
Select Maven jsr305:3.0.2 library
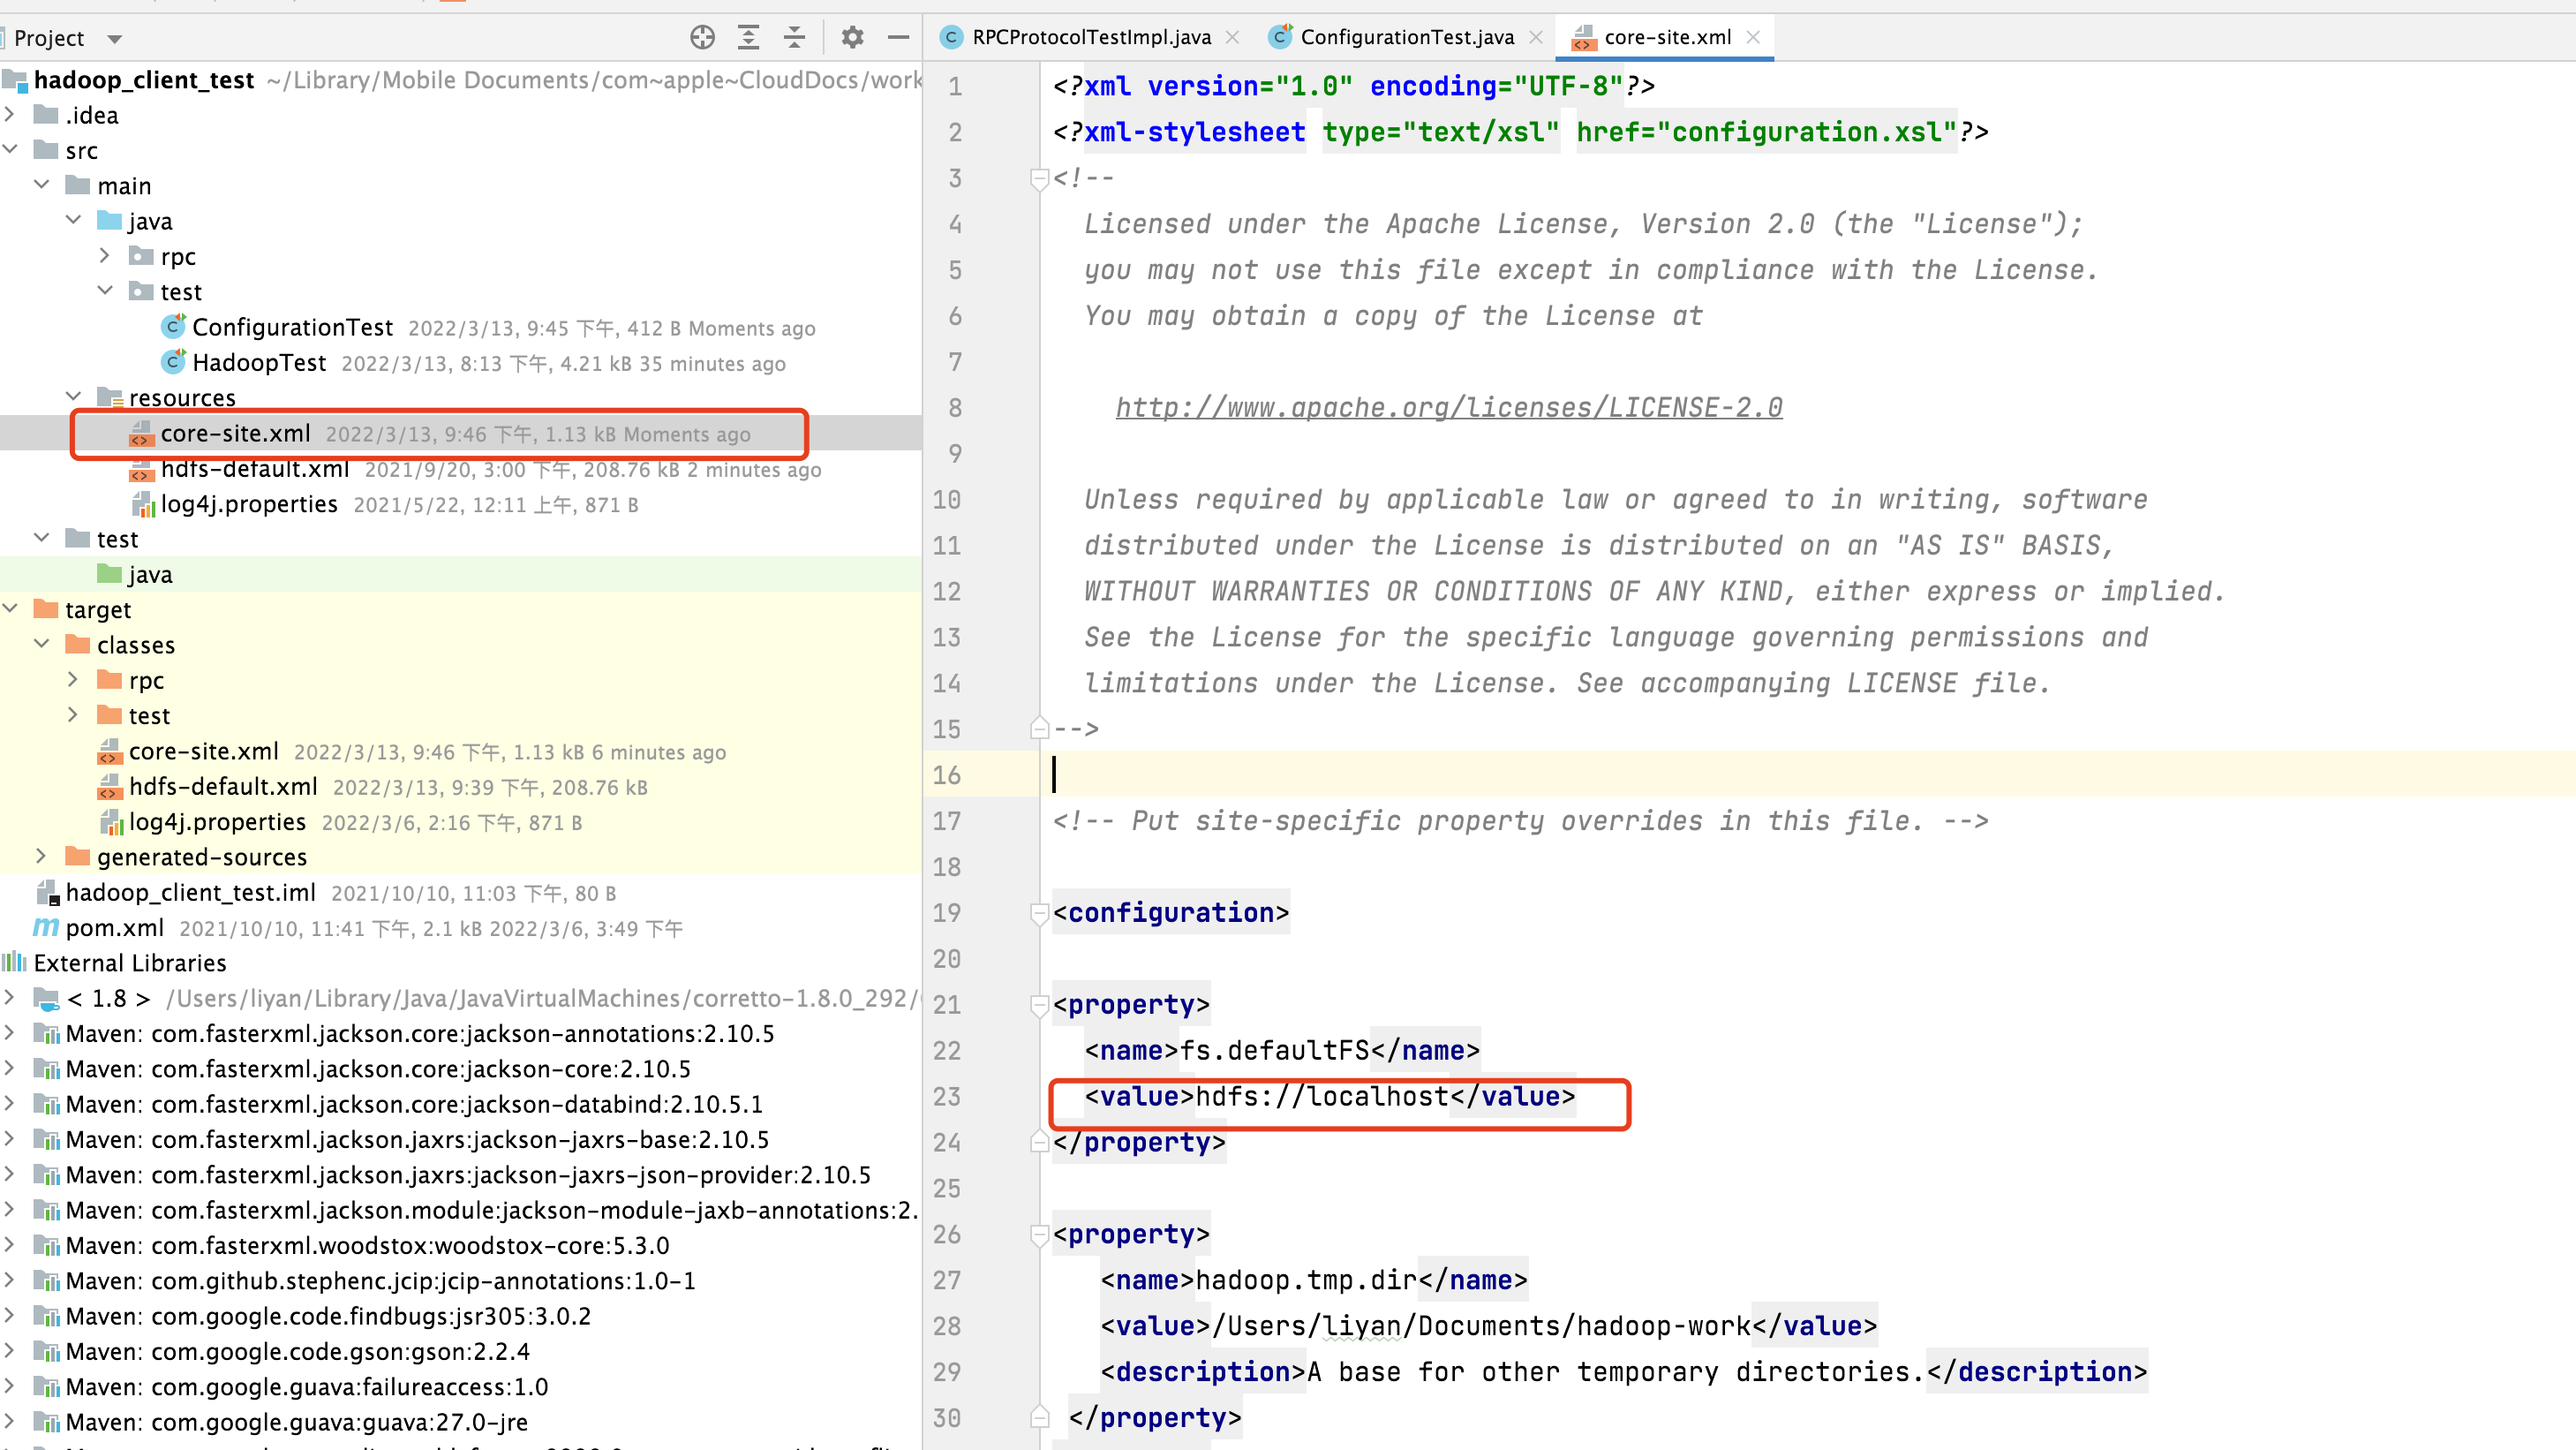(328, 1316)
